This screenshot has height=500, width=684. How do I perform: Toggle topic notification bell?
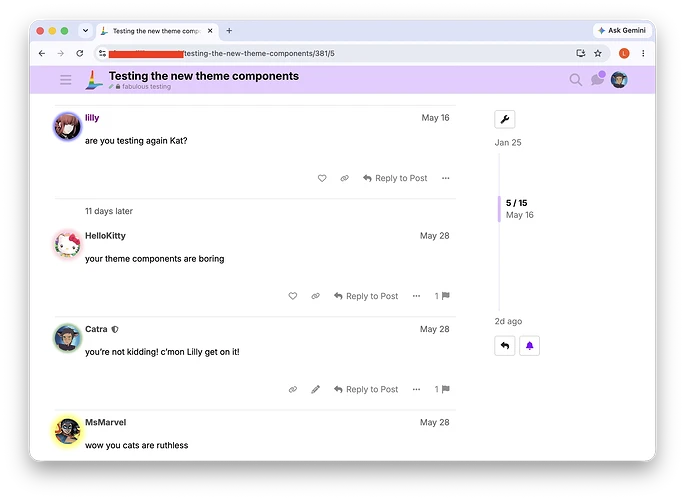pos(529,346)
